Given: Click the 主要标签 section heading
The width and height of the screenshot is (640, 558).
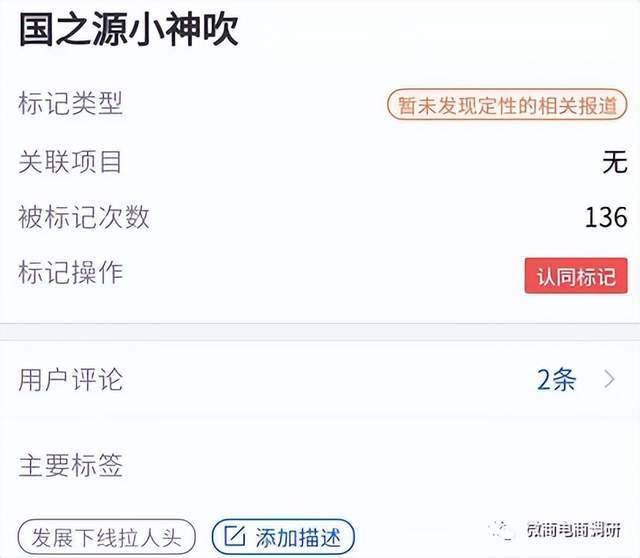Looking at the screenshot, I should click(71, 465).
